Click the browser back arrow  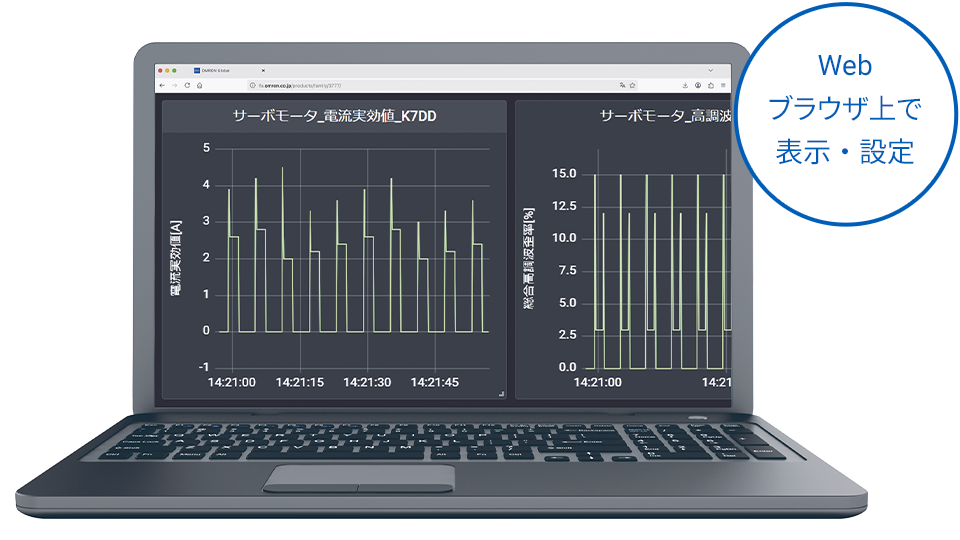163,86
